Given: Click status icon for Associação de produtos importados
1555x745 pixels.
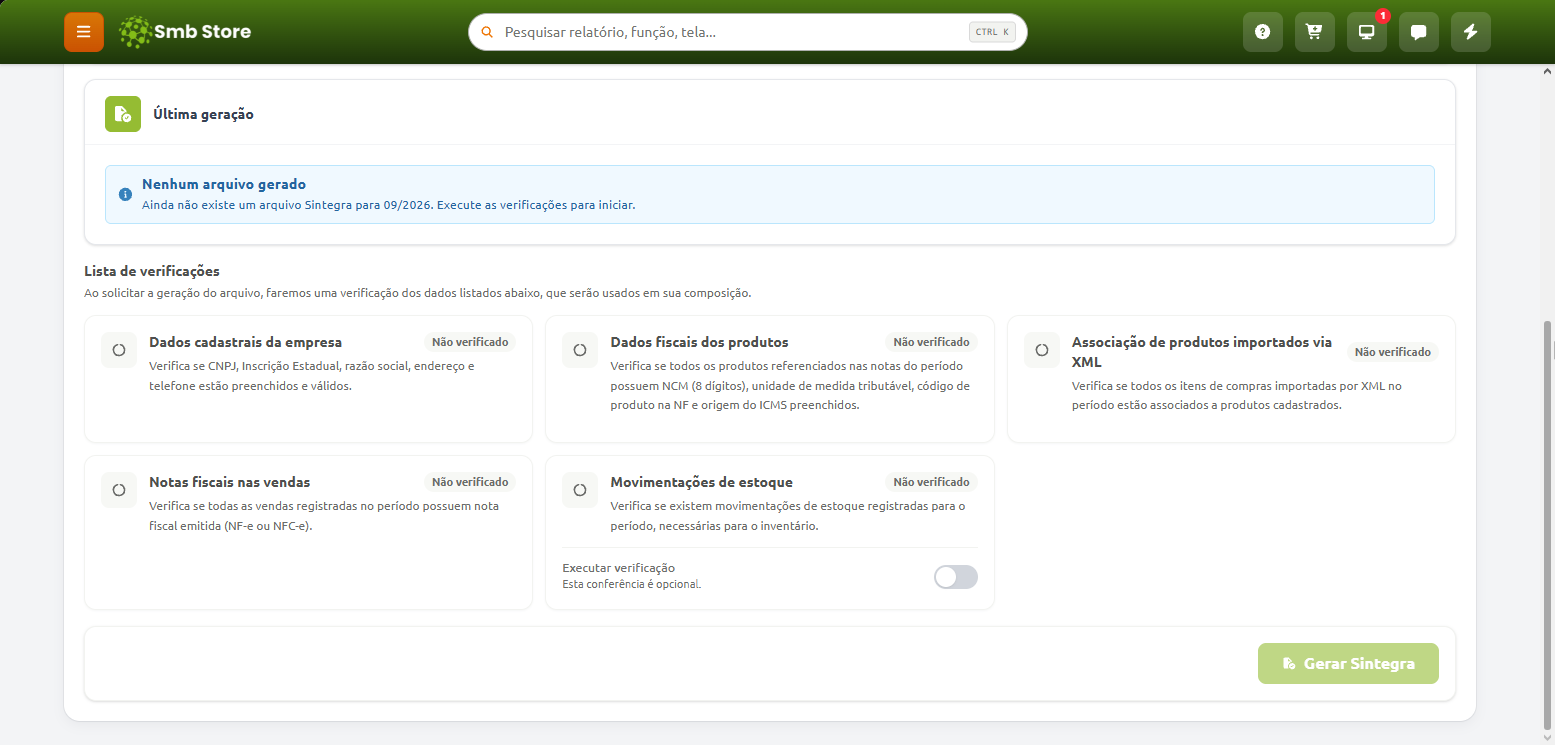Looking at the screenshot, I should coord(1042,350).
